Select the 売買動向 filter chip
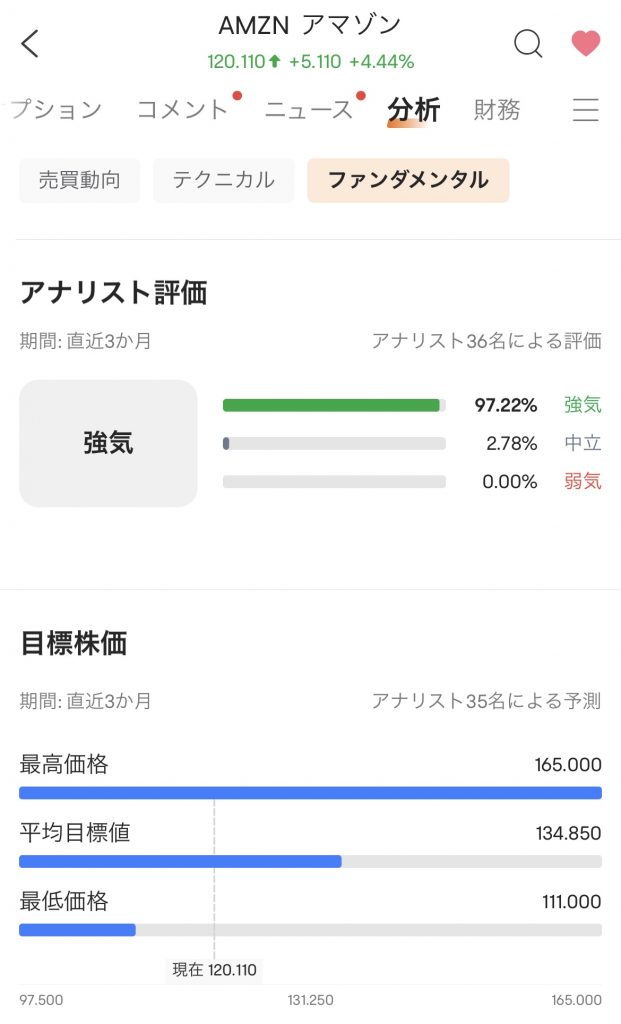 tap(78, 180)
